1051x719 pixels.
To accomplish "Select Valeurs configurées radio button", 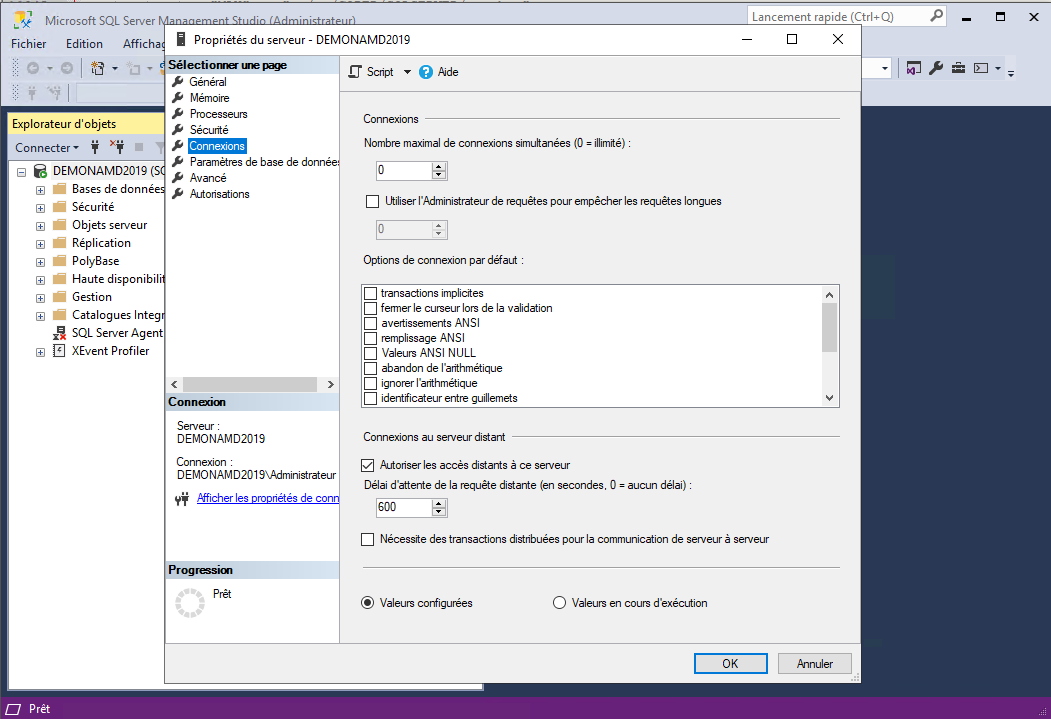I will (x=367, y=603).
